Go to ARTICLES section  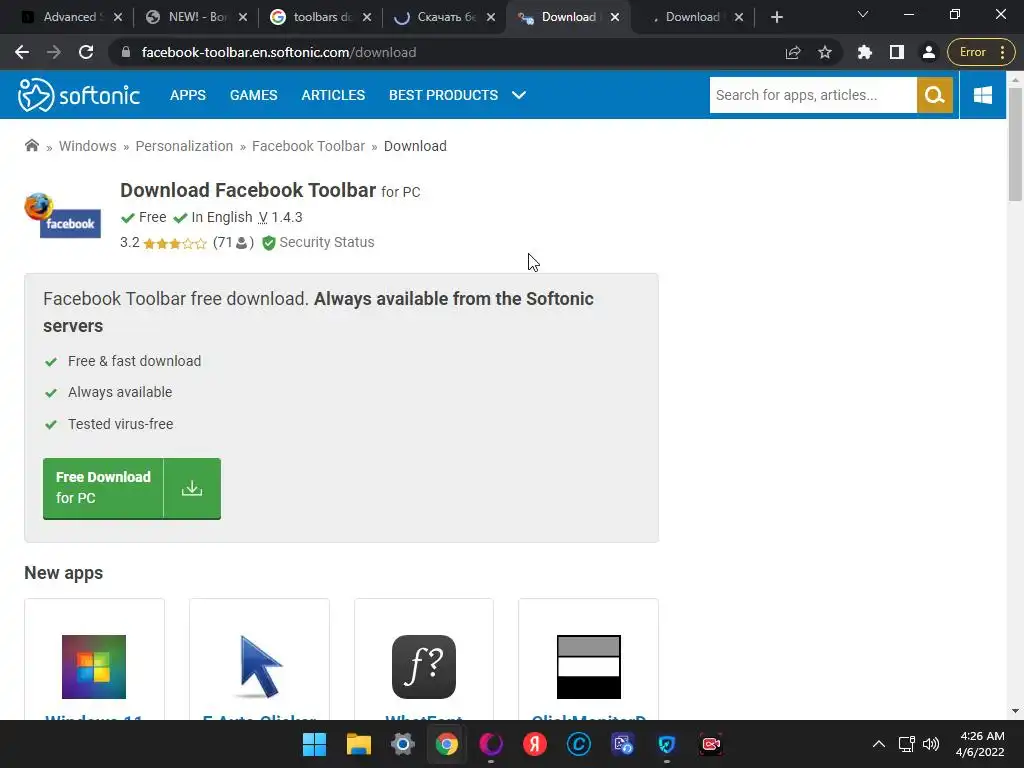pyautogui.click(x=333, y=95)
